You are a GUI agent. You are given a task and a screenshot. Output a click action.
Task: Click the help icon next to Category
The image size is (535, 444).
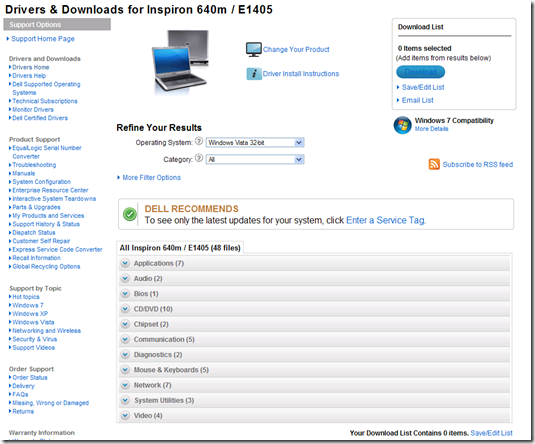coord(199,158)
